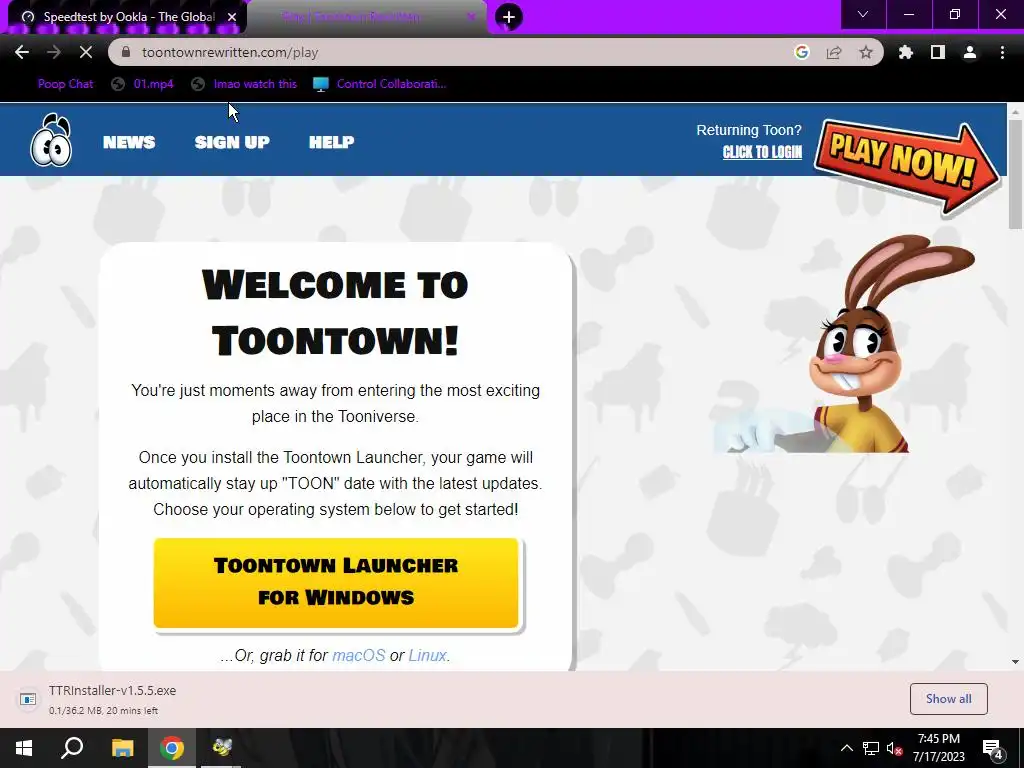
Task: Open Chrome's three-dot menu
Action: pyautogui.click(x=1002, y=52)
